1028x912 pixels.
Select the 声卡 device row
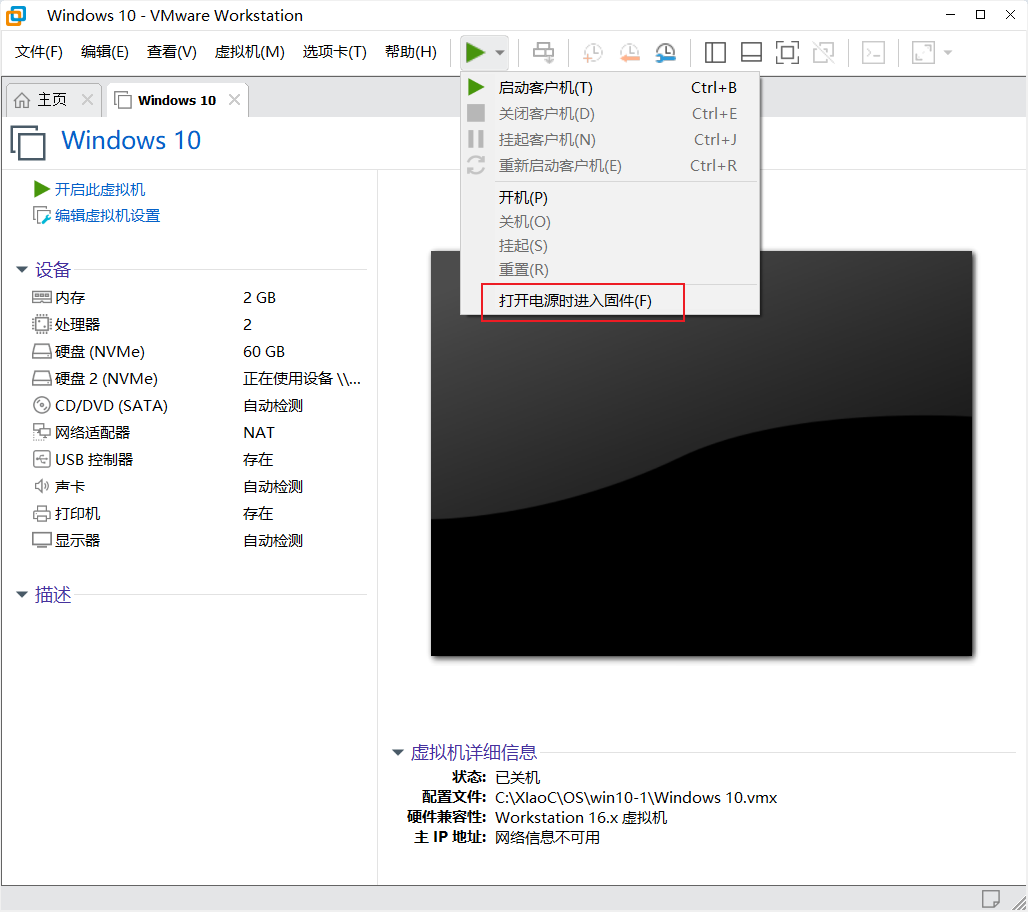coord(197,486)
